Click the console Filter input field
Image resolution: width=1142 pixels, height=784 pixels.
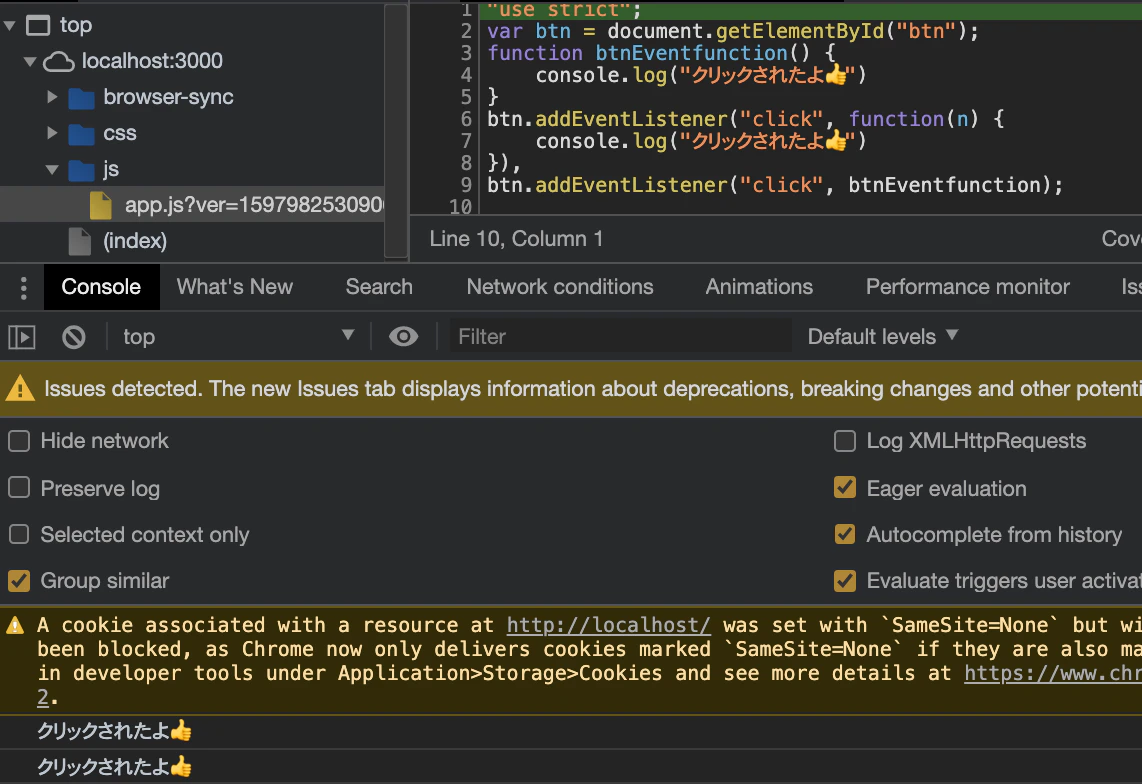pos(621,337)
